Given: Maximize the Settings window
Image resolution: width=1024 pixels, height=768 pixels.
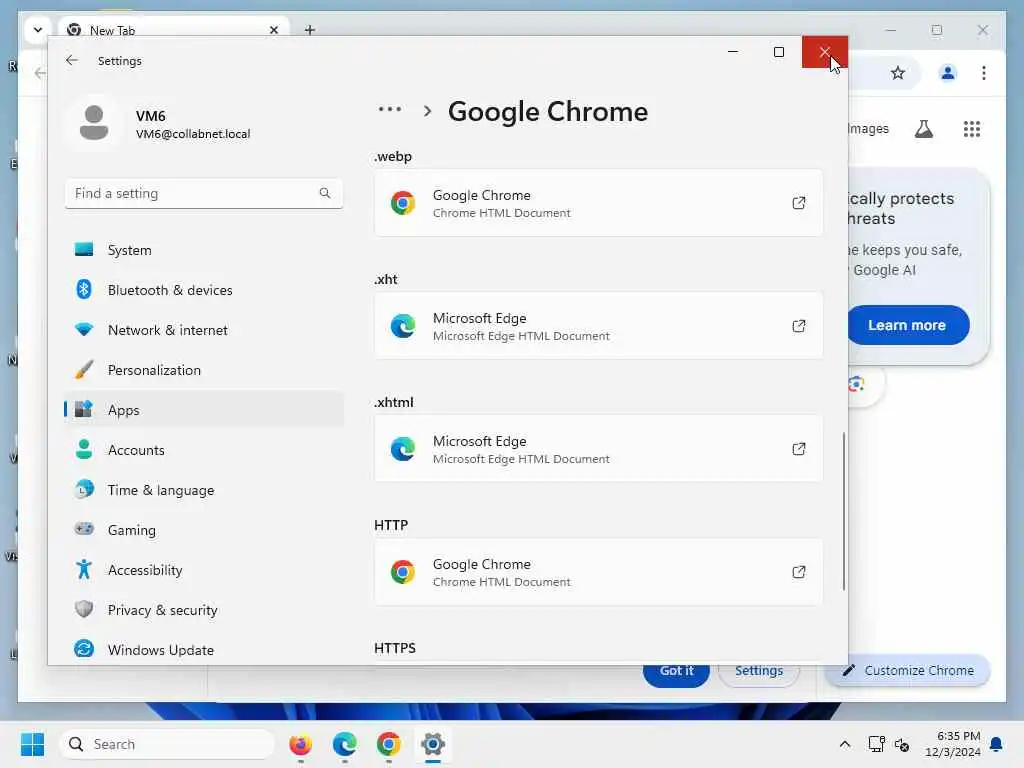Looking at the screenshot, I should point(778,52).
